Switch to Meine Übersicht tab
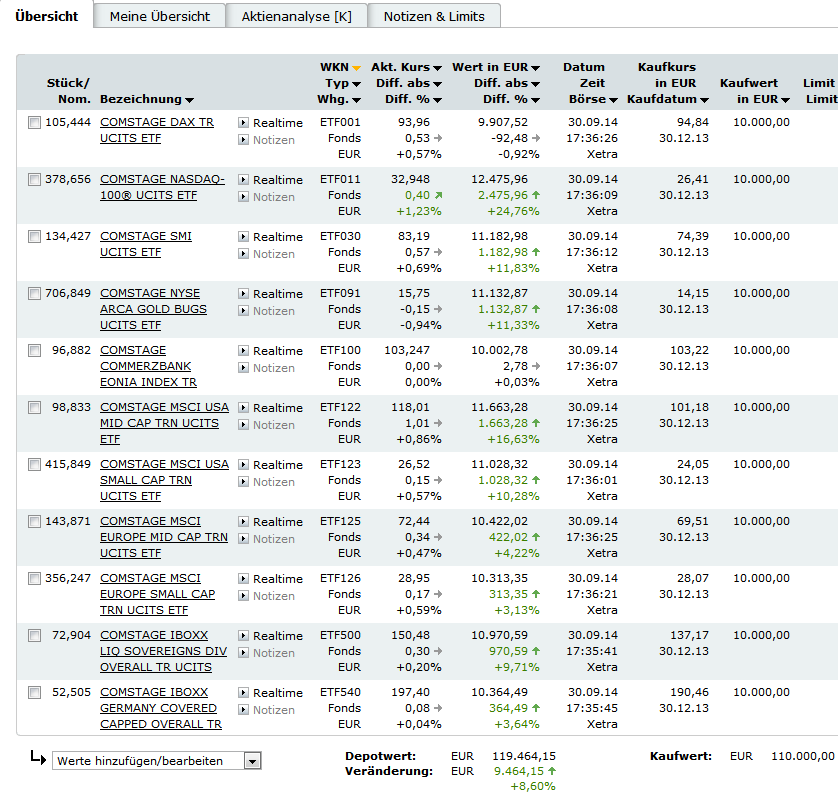 point(159,16)
